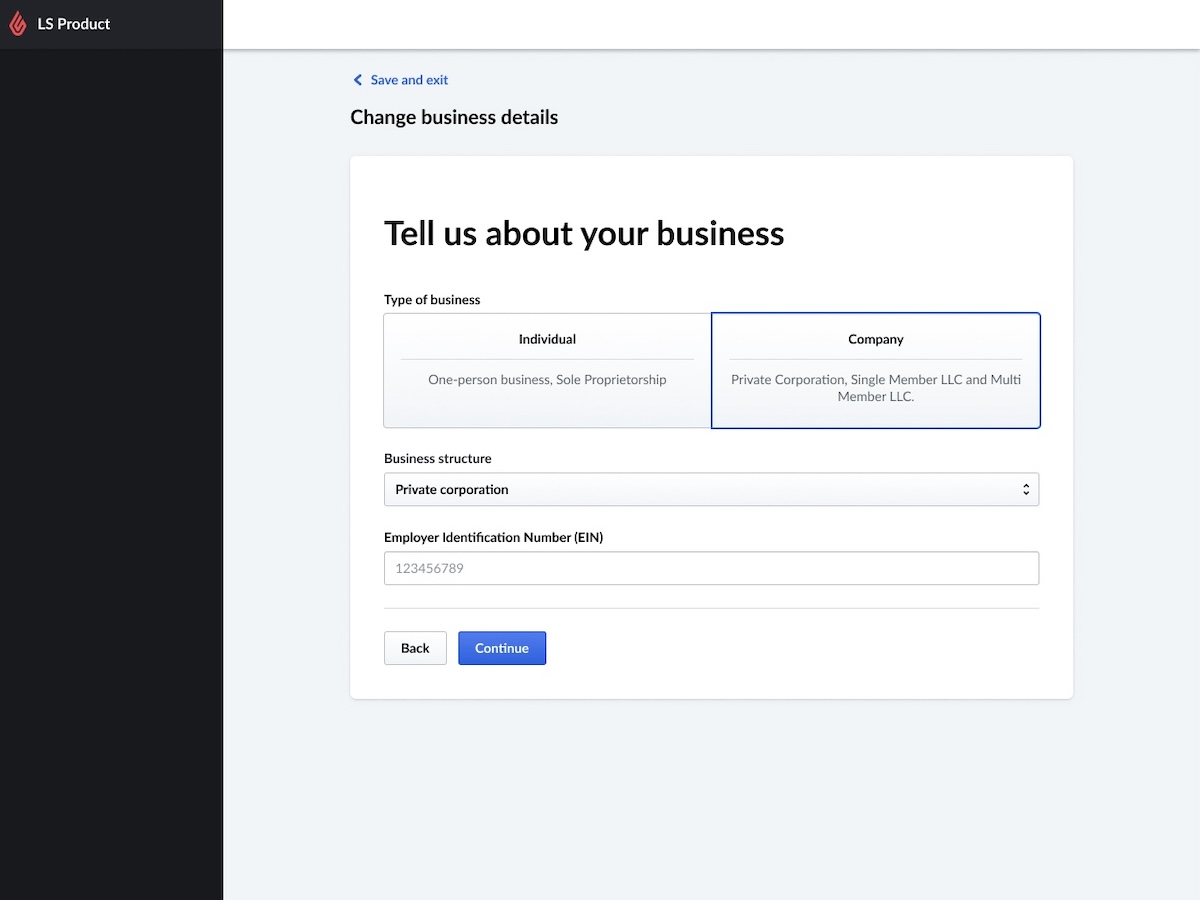Click the Tell us about your business heading
The width and height of the screenshot is (1200, 900).
click(x=584, y=233)
